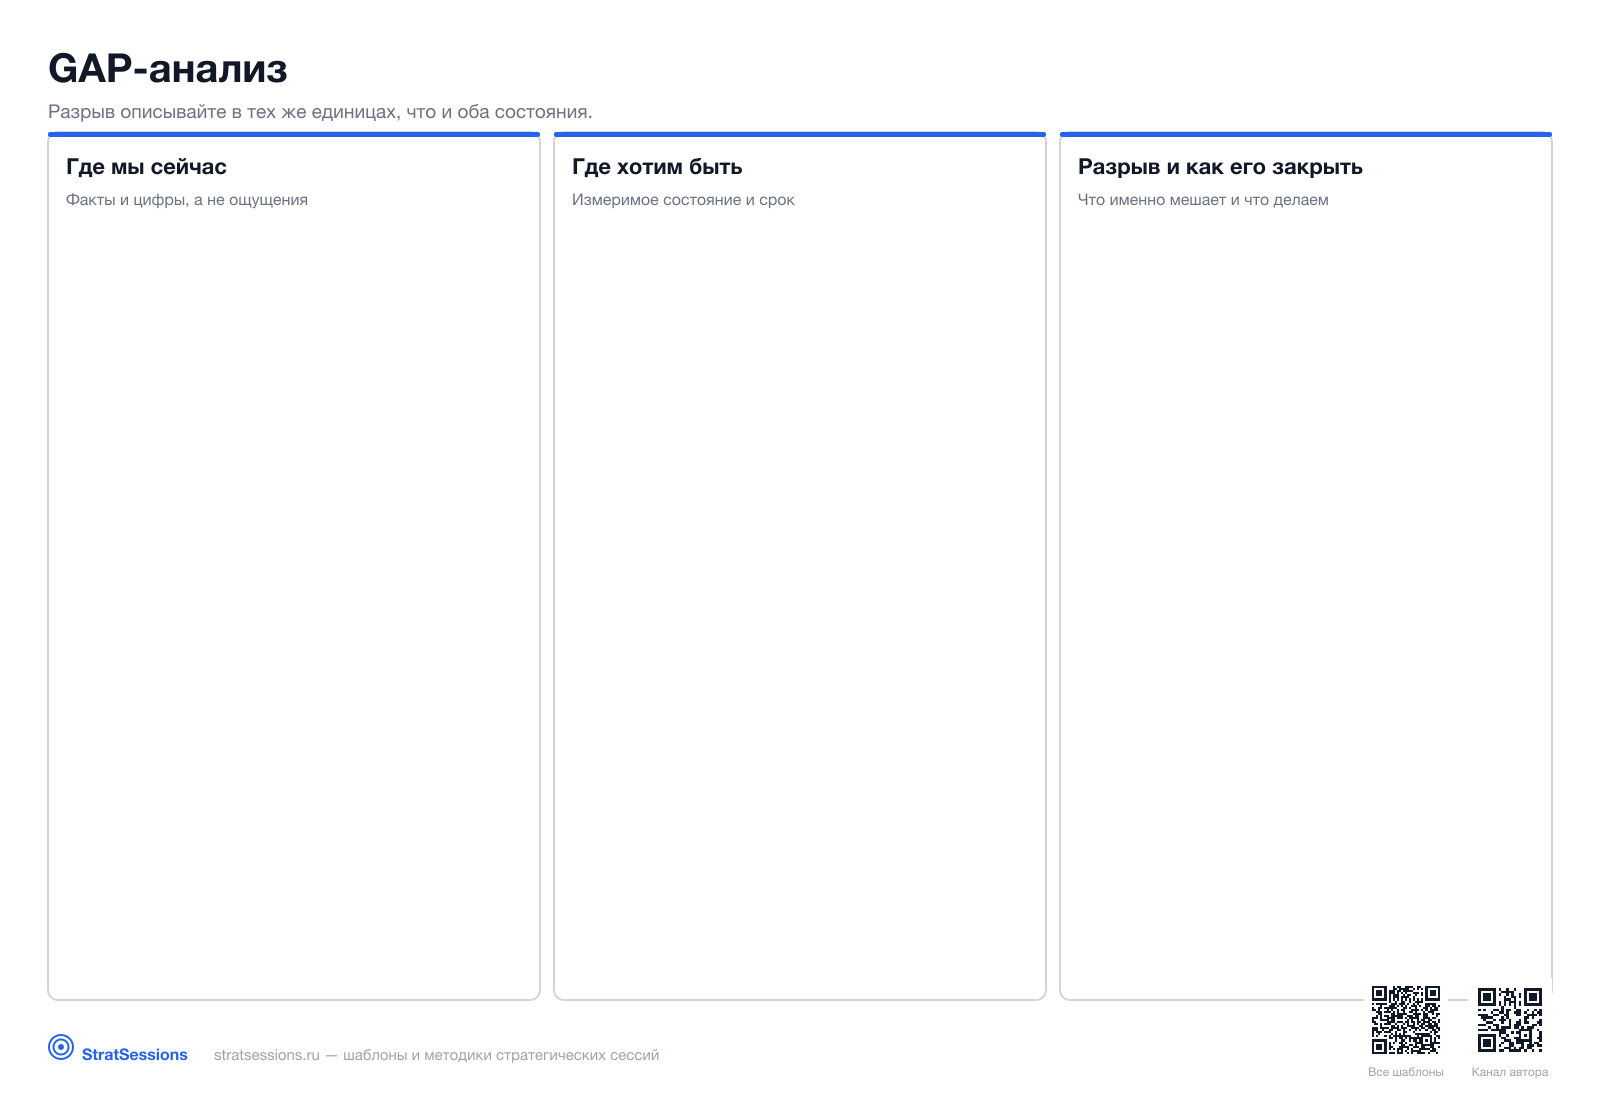Click the 'Где хотим быть' column heading
The image size is (1600, 1100).
coord(657,167)
